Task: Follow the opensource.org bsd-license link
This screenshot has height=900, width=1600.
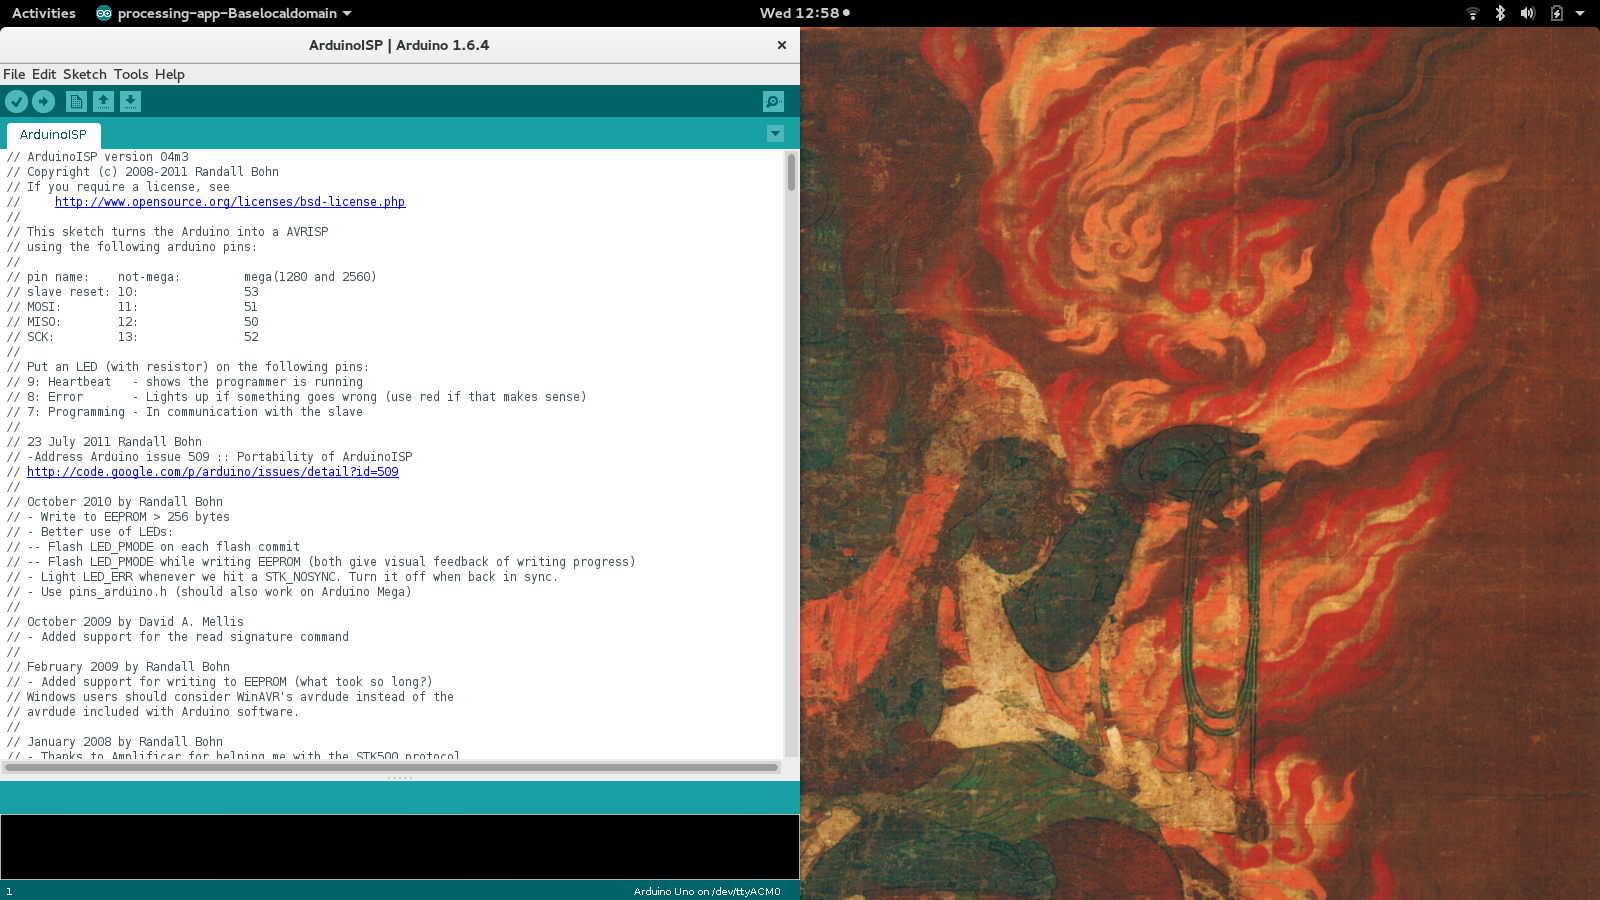Action: 230,202
